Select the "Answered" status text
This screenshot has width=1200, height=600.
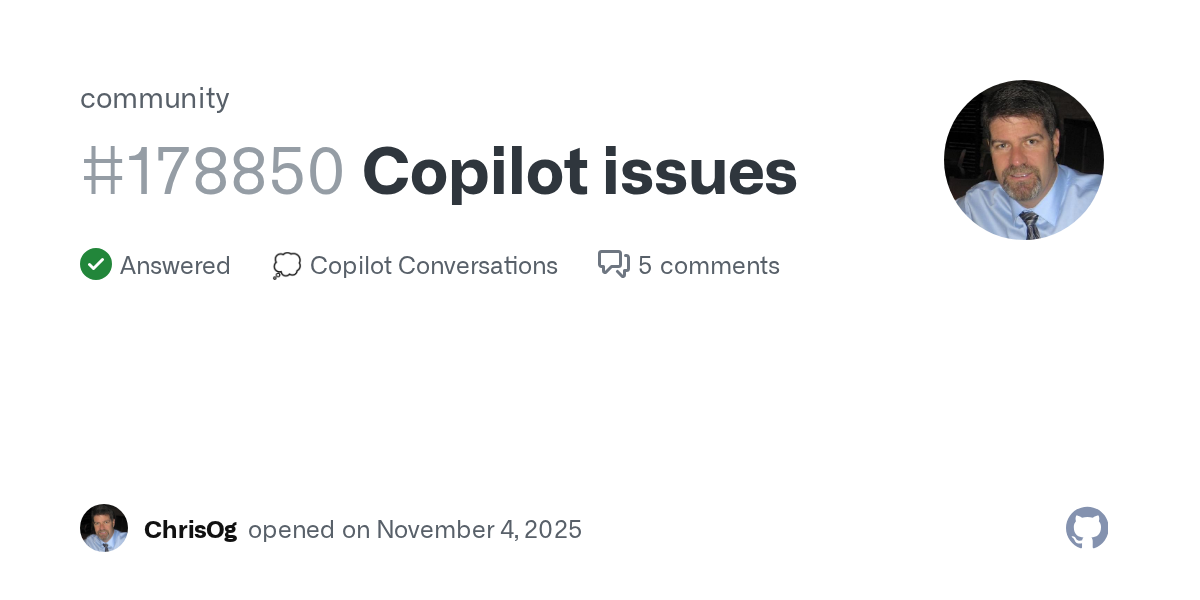tap(175, 266)
